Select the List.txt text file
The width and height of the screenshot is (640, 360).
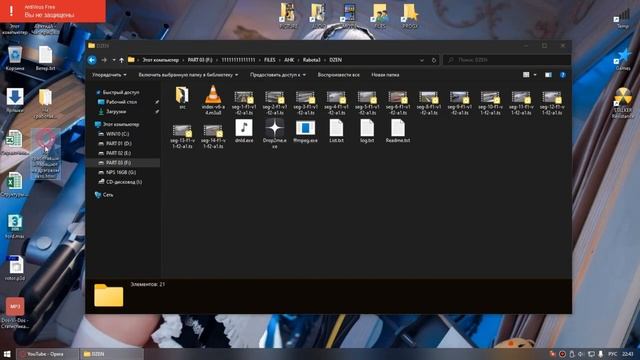pos(336,128)
